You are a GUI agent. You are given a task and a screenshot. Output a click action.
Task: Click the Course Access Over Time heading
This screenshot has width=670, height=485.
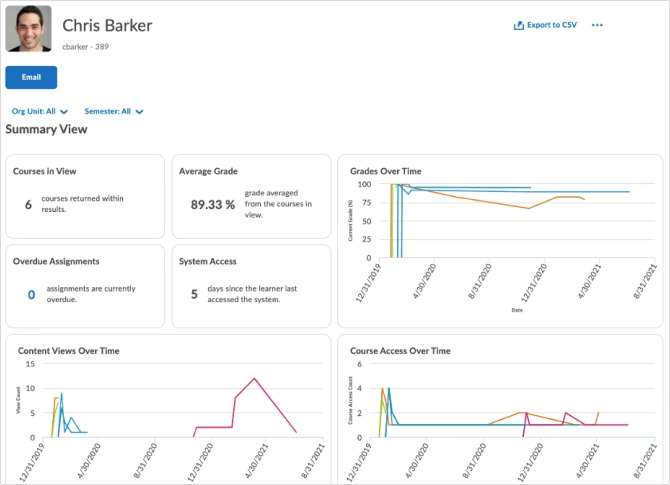coord(400,351)
